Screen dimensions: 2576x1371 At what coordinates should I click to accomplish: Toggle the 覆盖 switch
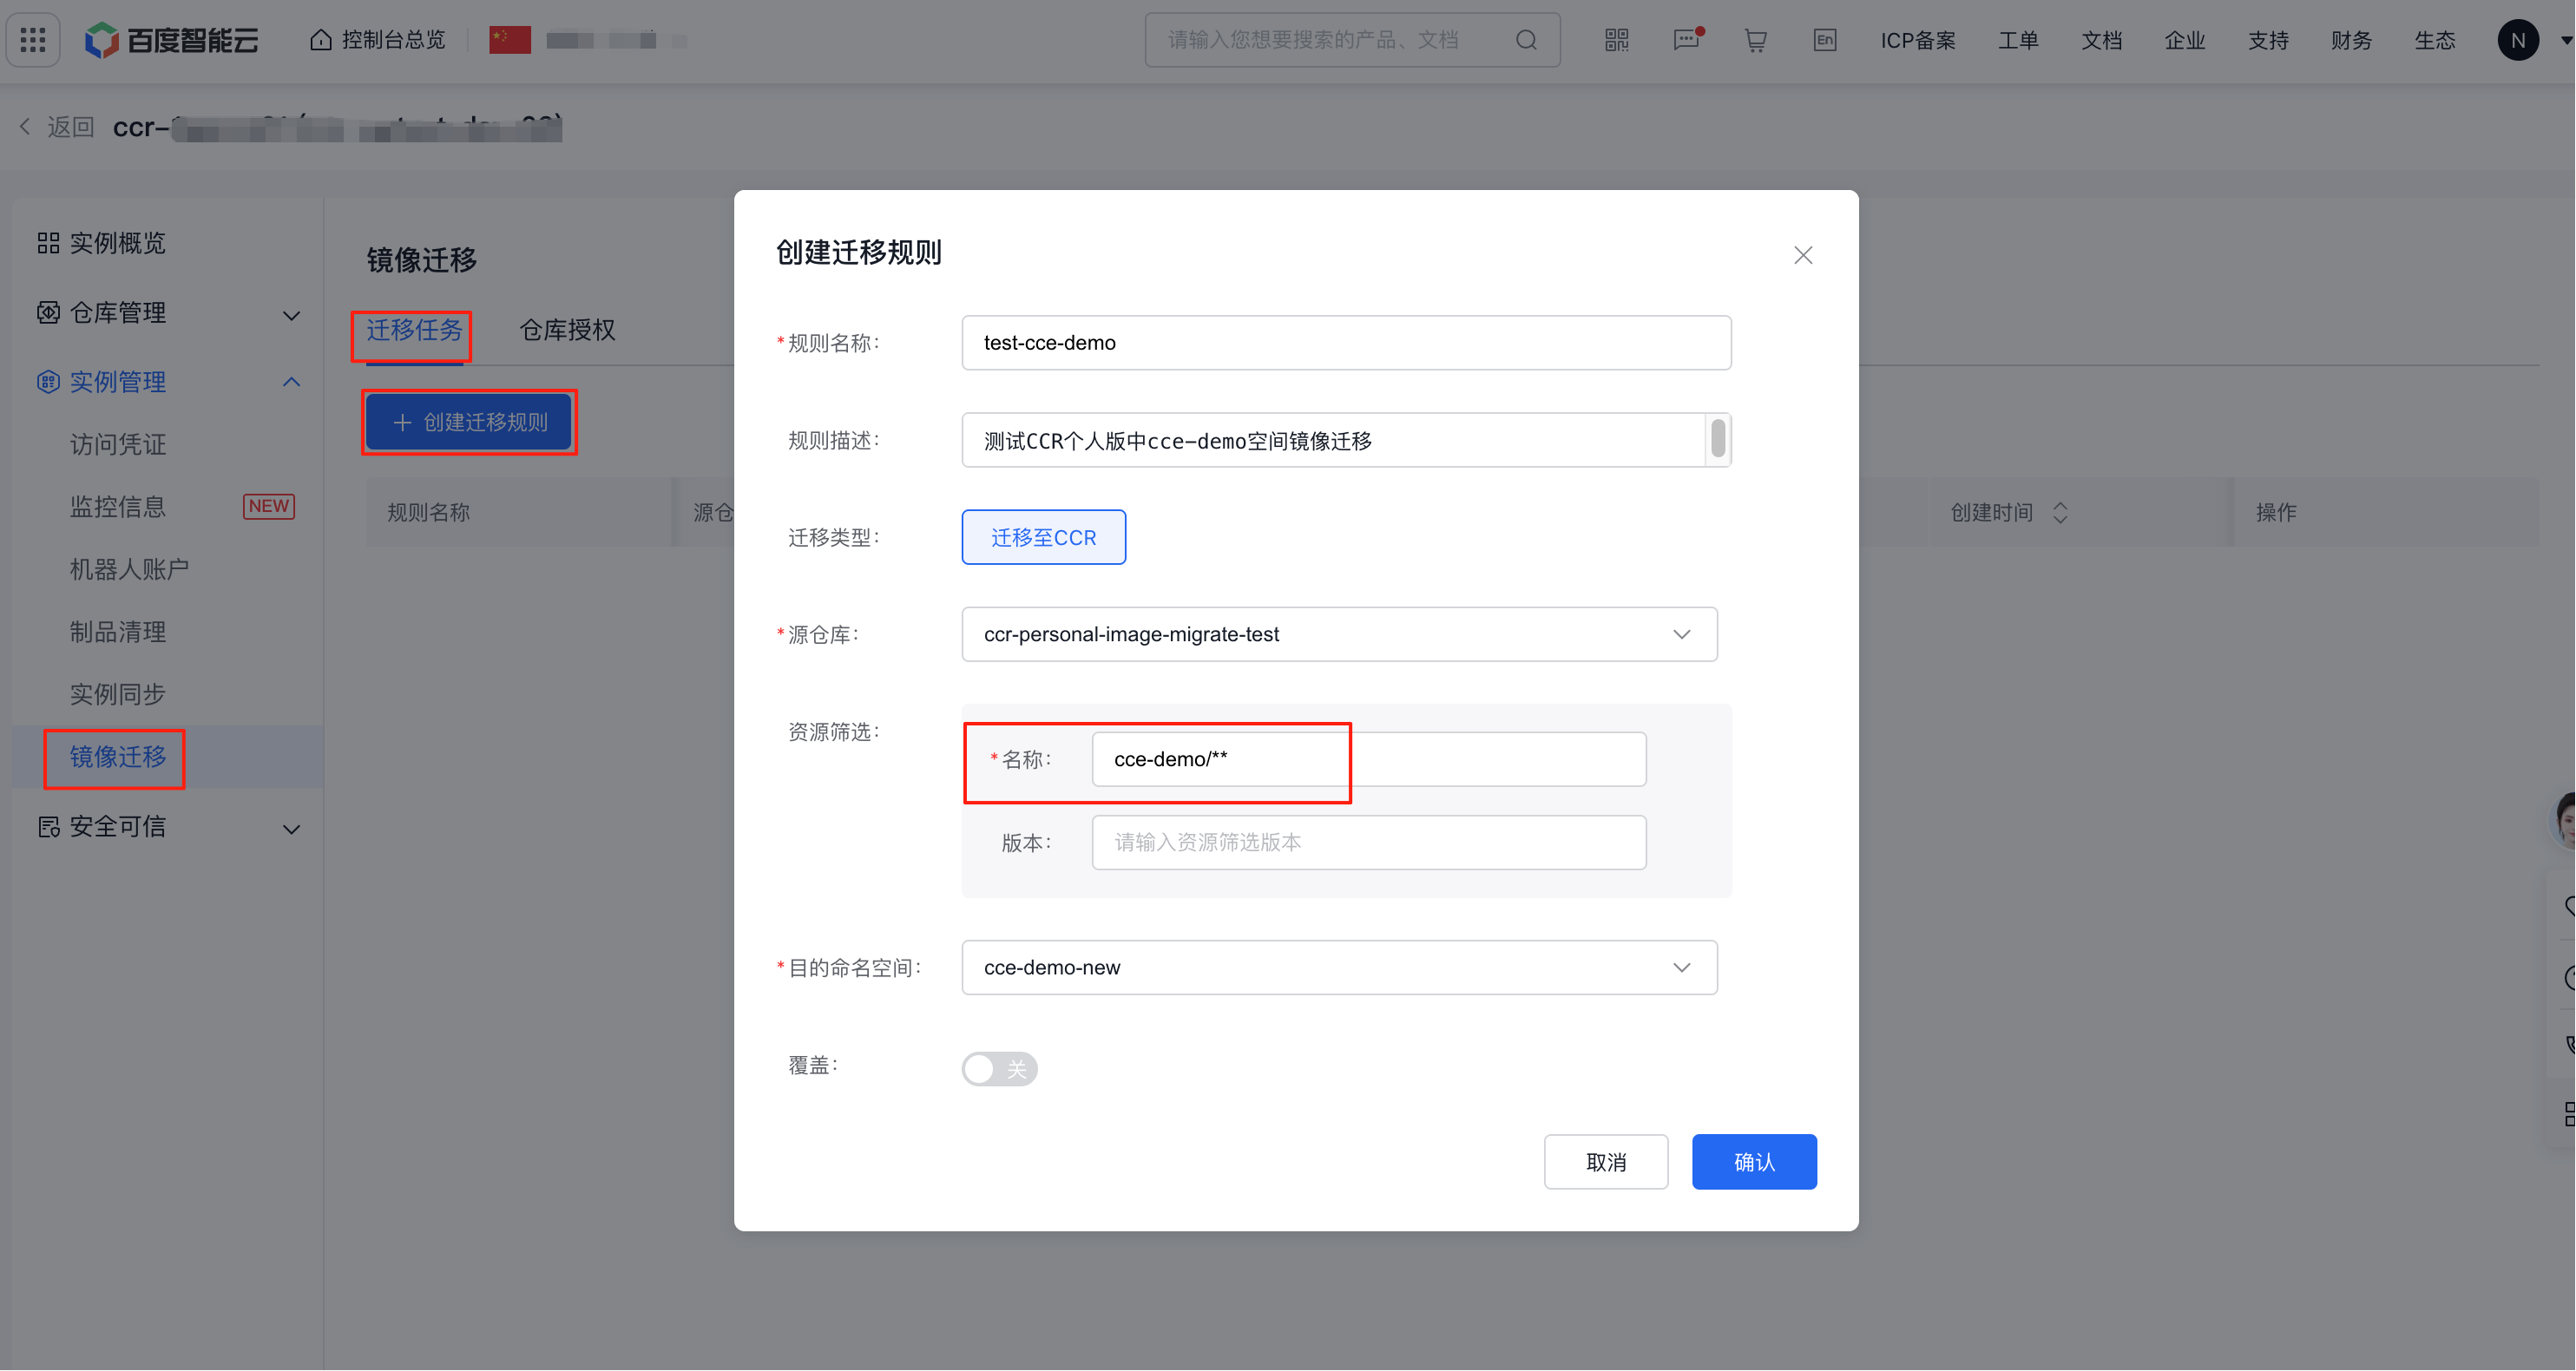(1000, 1069)
